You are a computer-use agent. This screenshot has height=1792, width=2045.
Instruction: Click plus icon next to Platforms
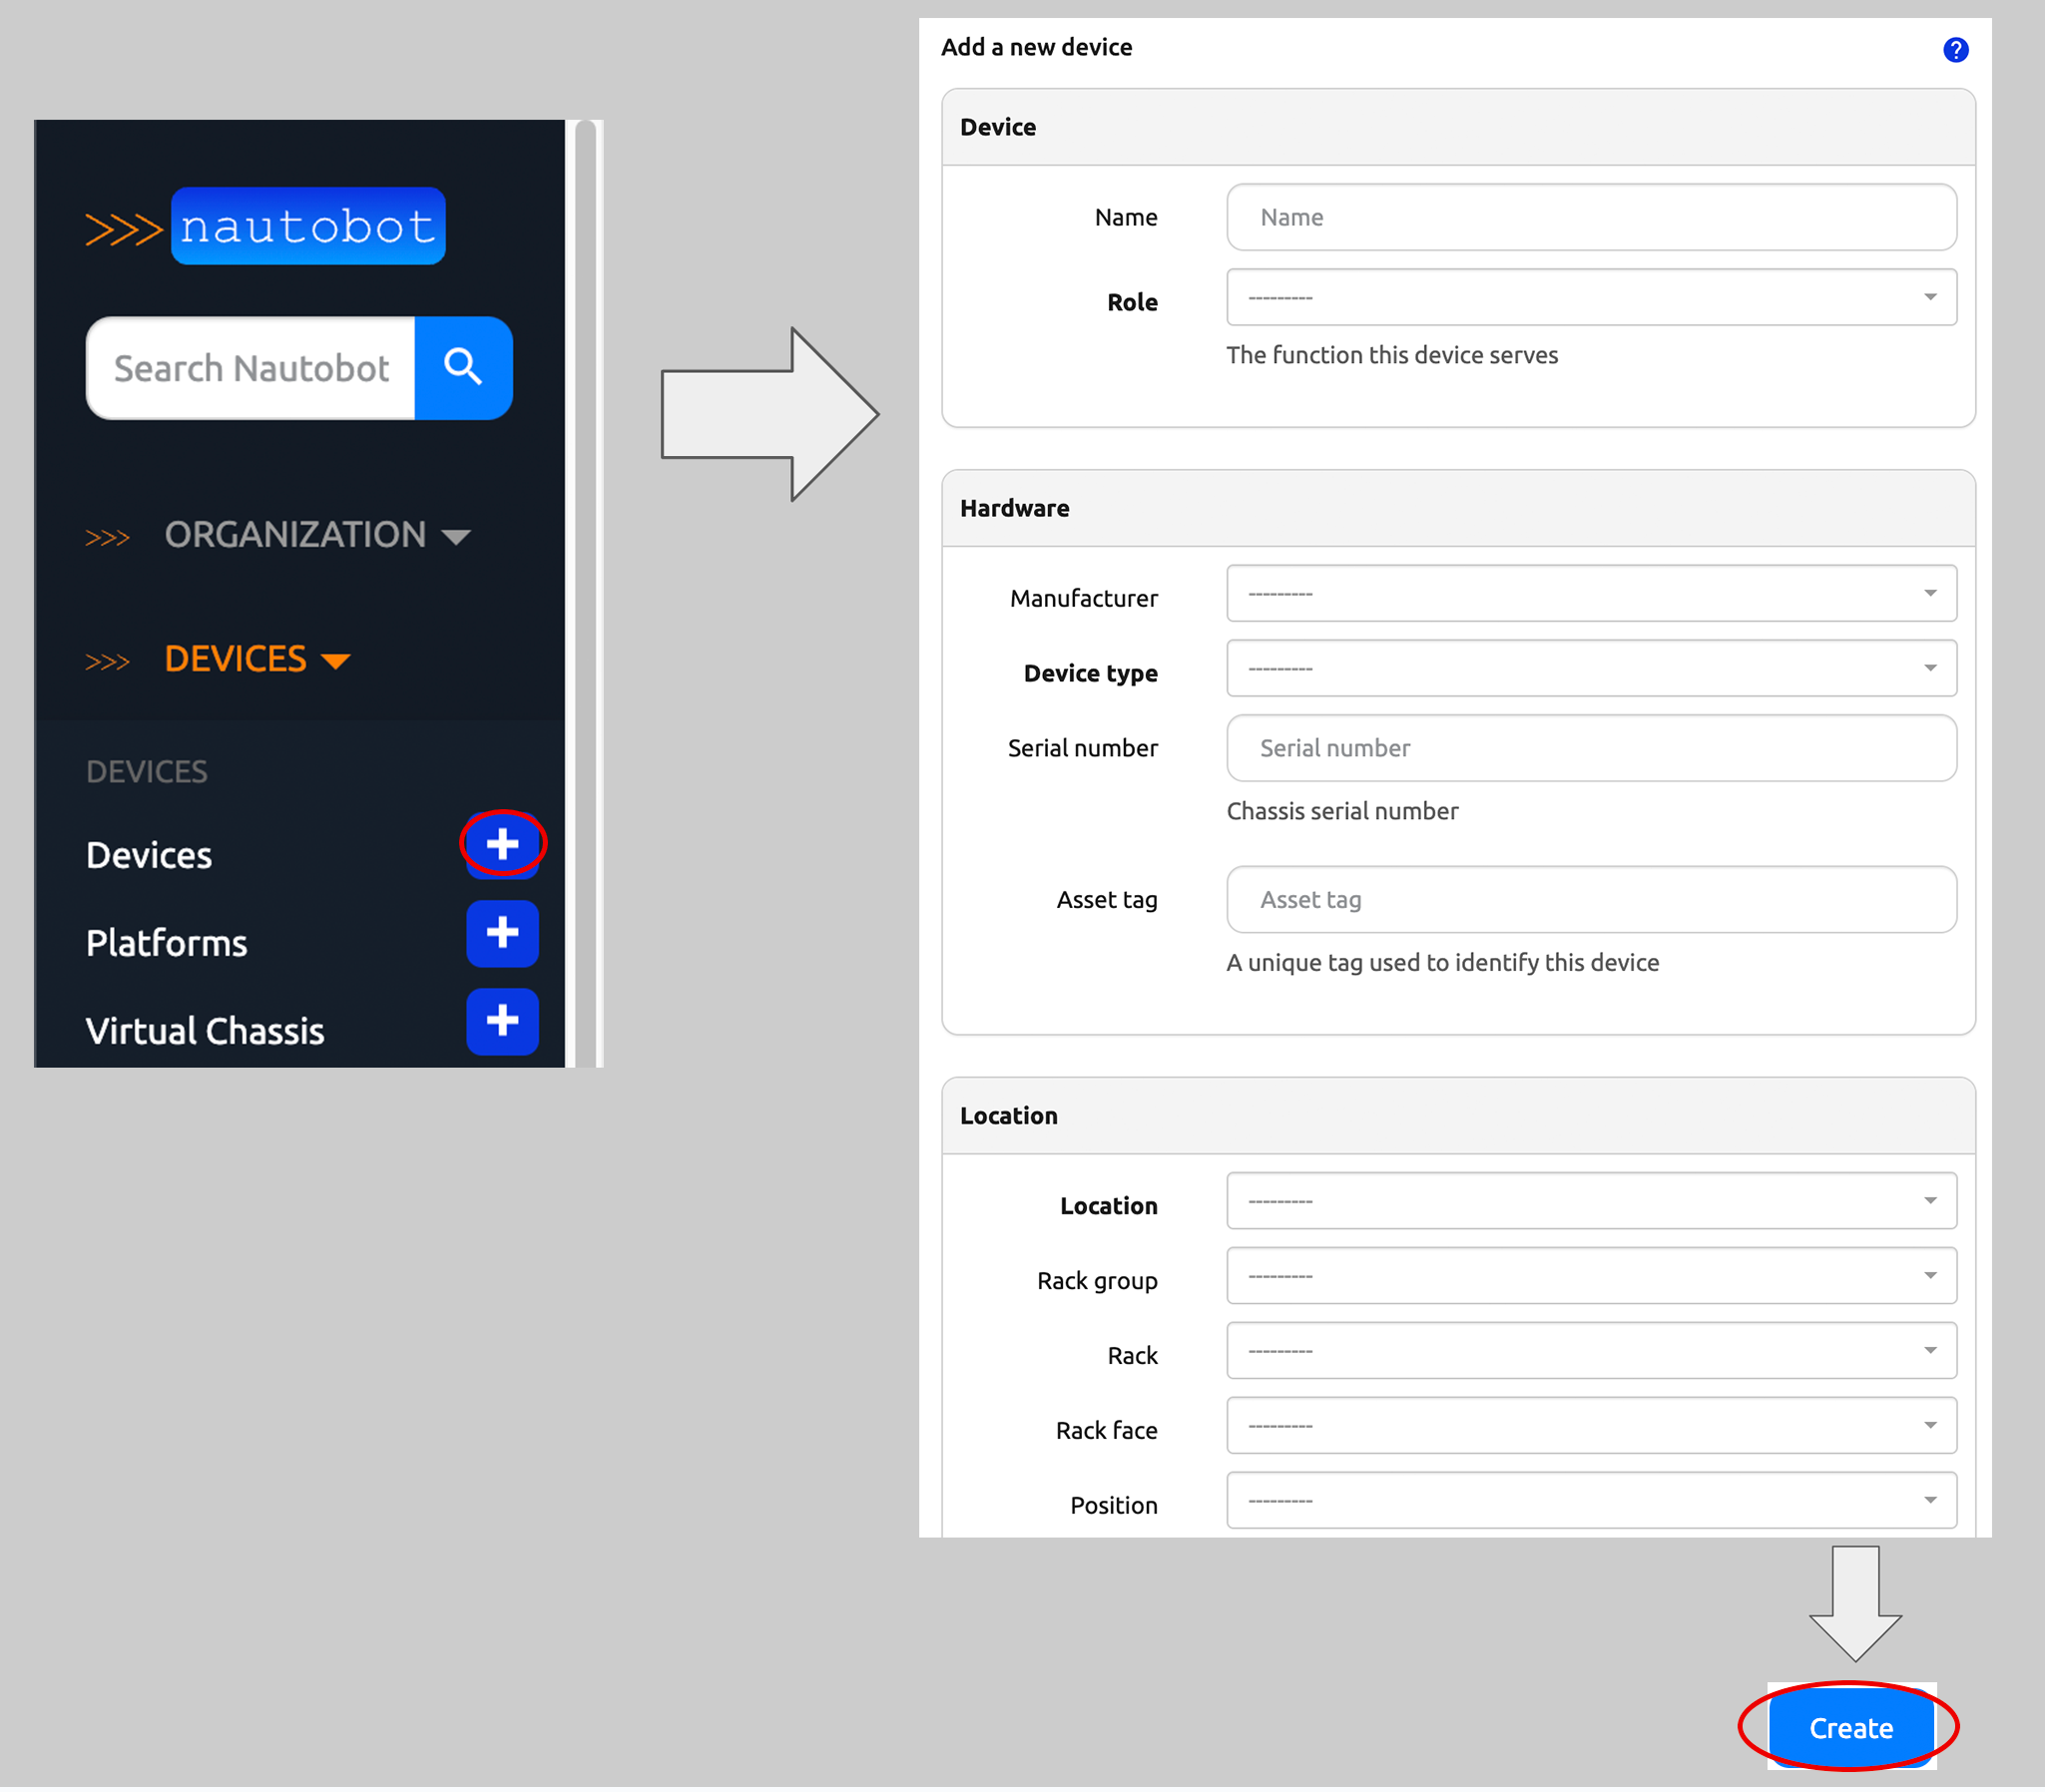(x=503, y=933)
